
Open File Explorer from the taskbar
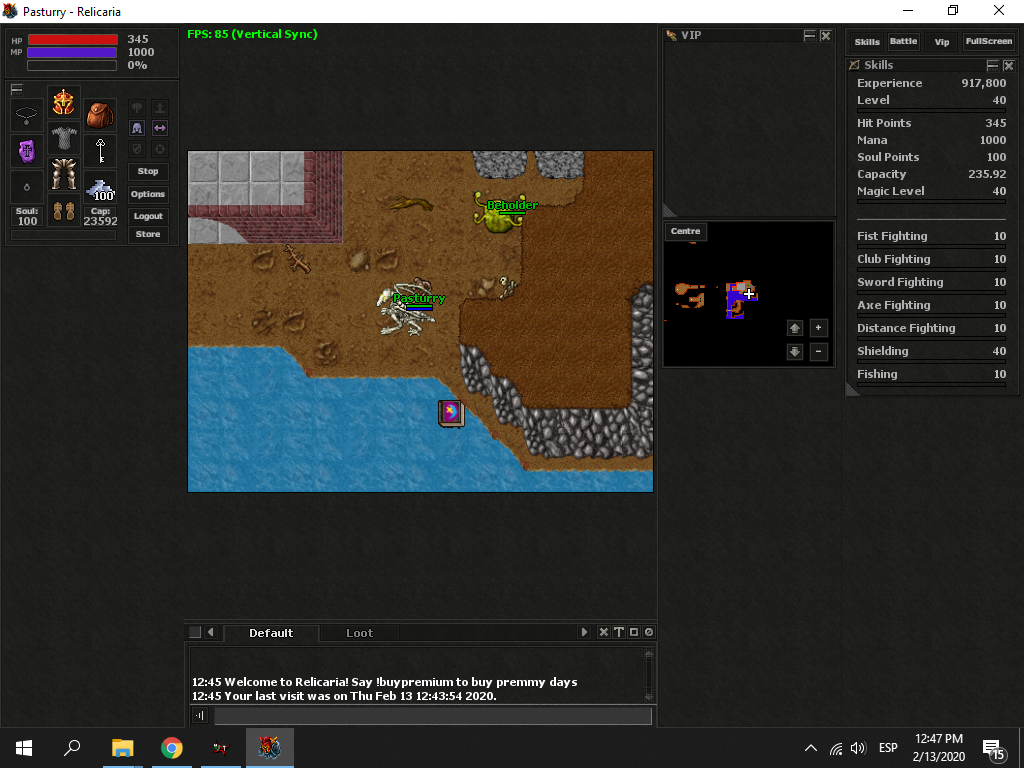point(122,748)
